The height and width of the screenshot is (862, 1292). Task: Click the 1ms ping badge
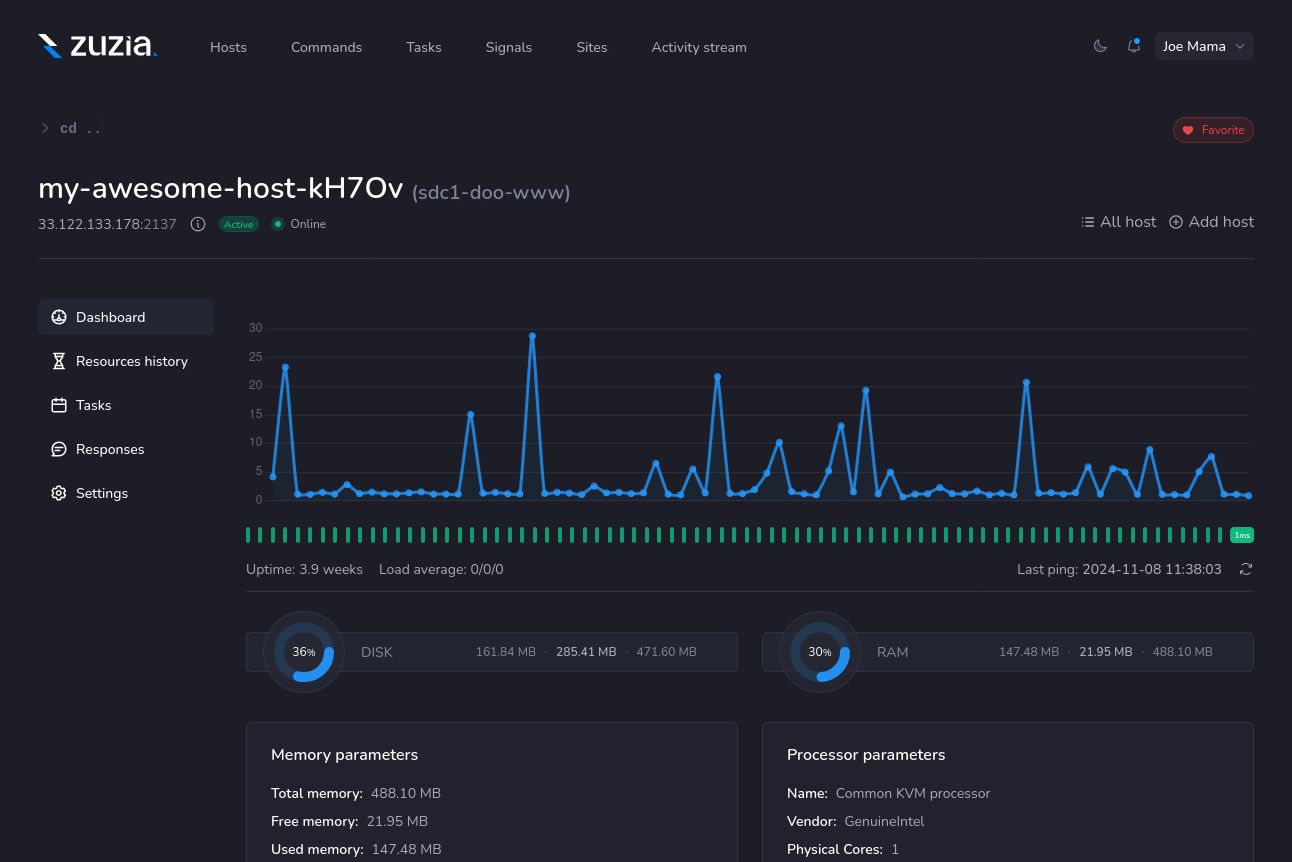point(1242,535)
